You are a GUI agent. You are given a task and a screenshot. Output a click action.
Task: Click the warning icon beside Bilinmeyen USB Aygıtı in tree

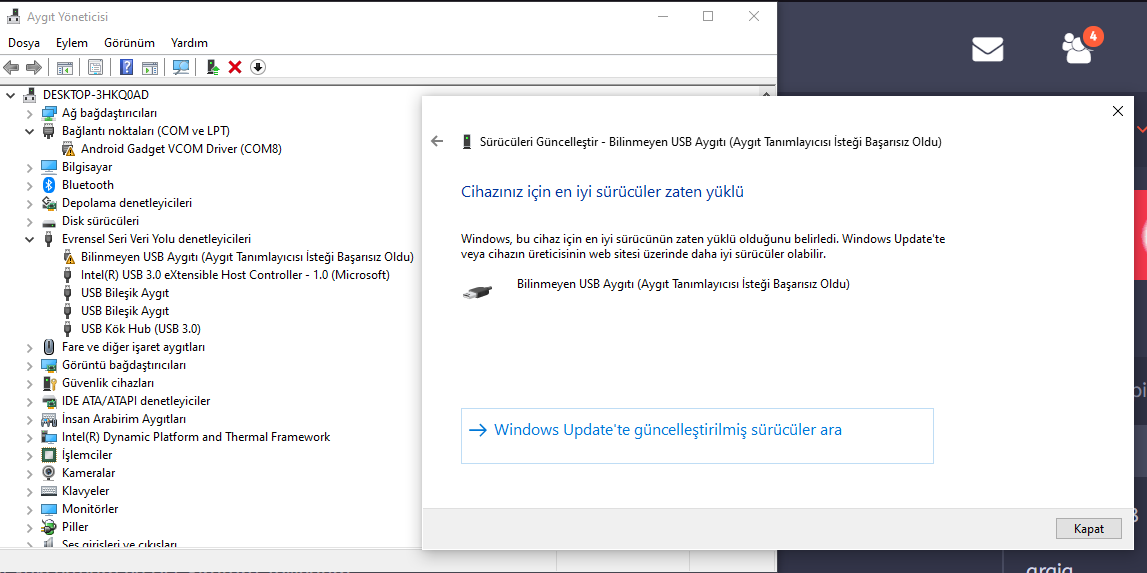pyautogui.click(x=69, y=257)
